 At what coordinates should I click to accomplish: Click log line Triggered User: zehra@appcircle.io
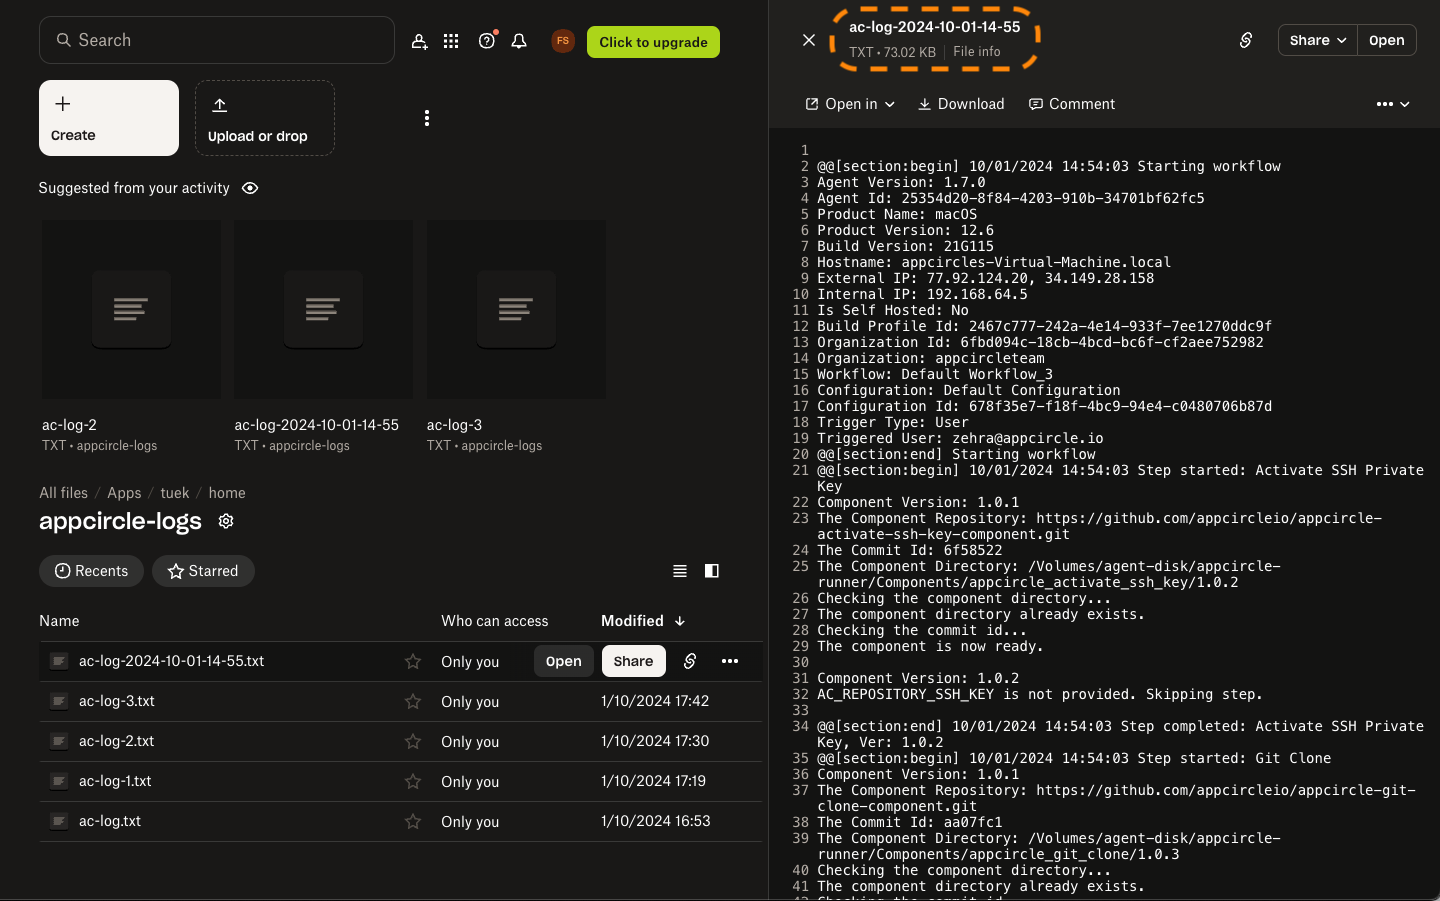click(x=960, y=438)
